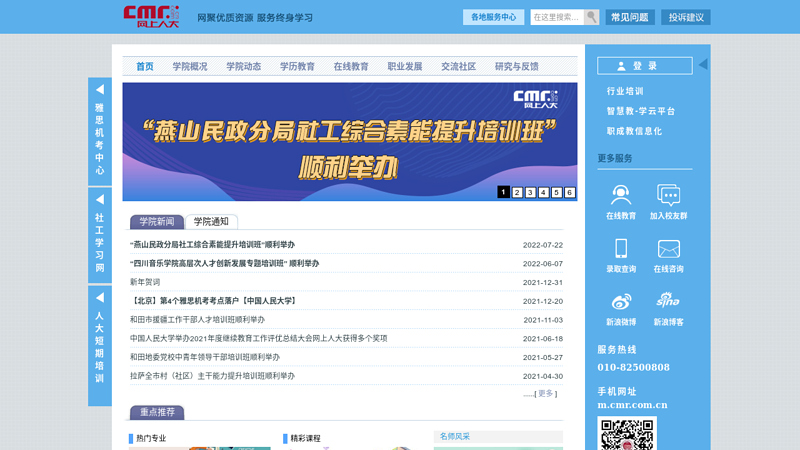This screenshot has width=800, height=450.
Task: Collapse right sidebar with arrow
Action: point(703,64)
